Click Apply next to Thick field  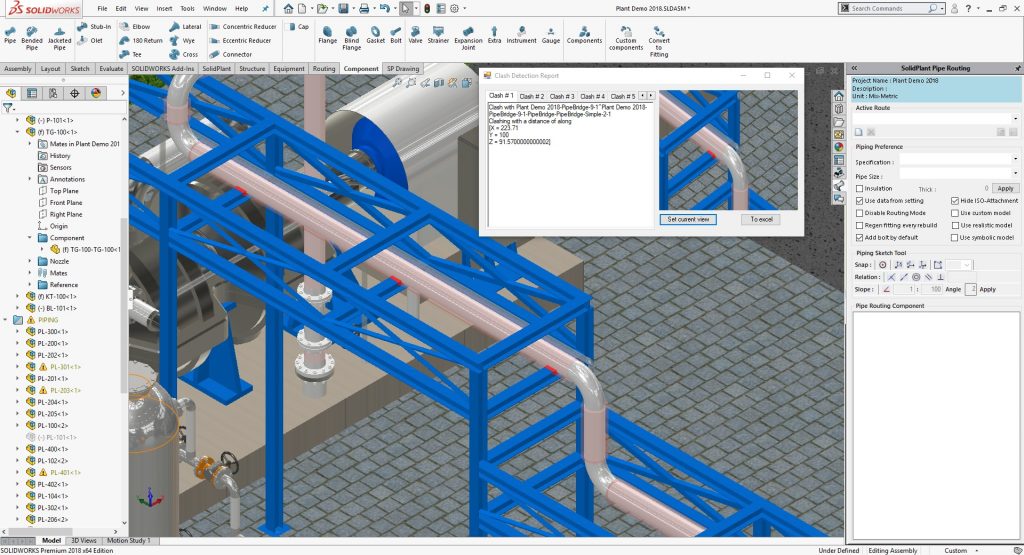coord(1005,189)
